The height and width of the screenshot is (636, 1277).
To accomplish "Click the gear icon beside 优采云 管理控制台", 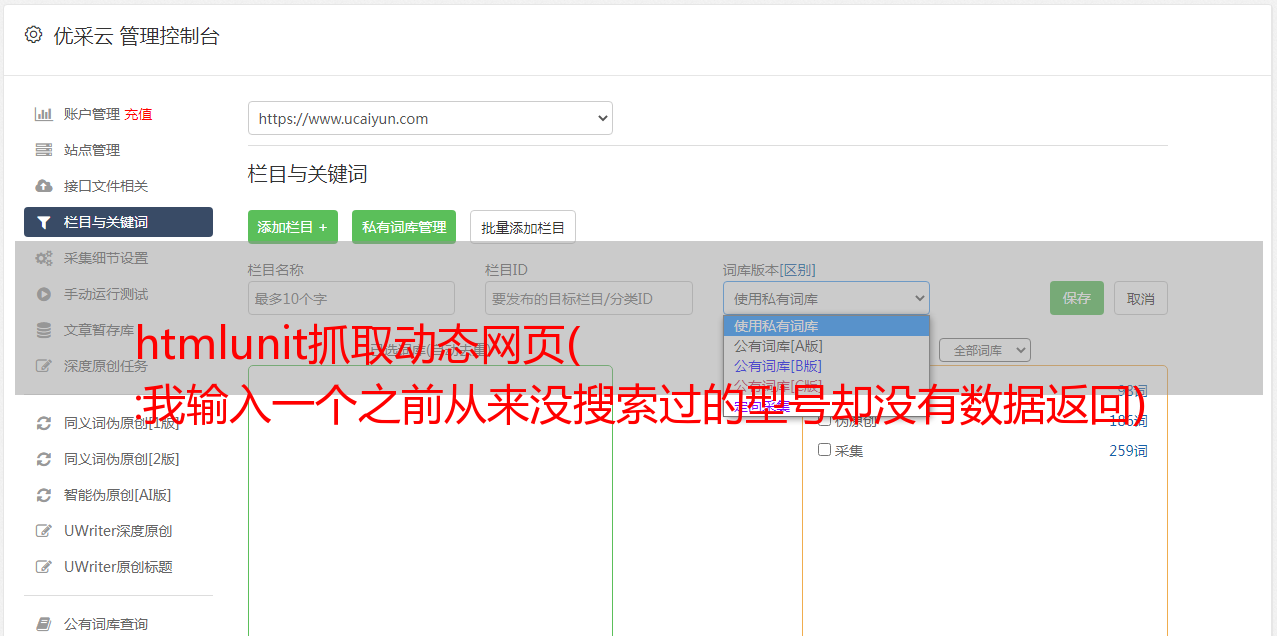I will pos(33,35).
